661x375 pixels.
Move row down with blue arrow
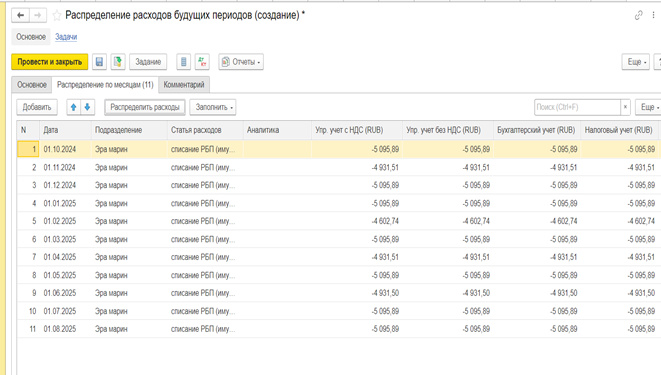[x=87, y=107]
